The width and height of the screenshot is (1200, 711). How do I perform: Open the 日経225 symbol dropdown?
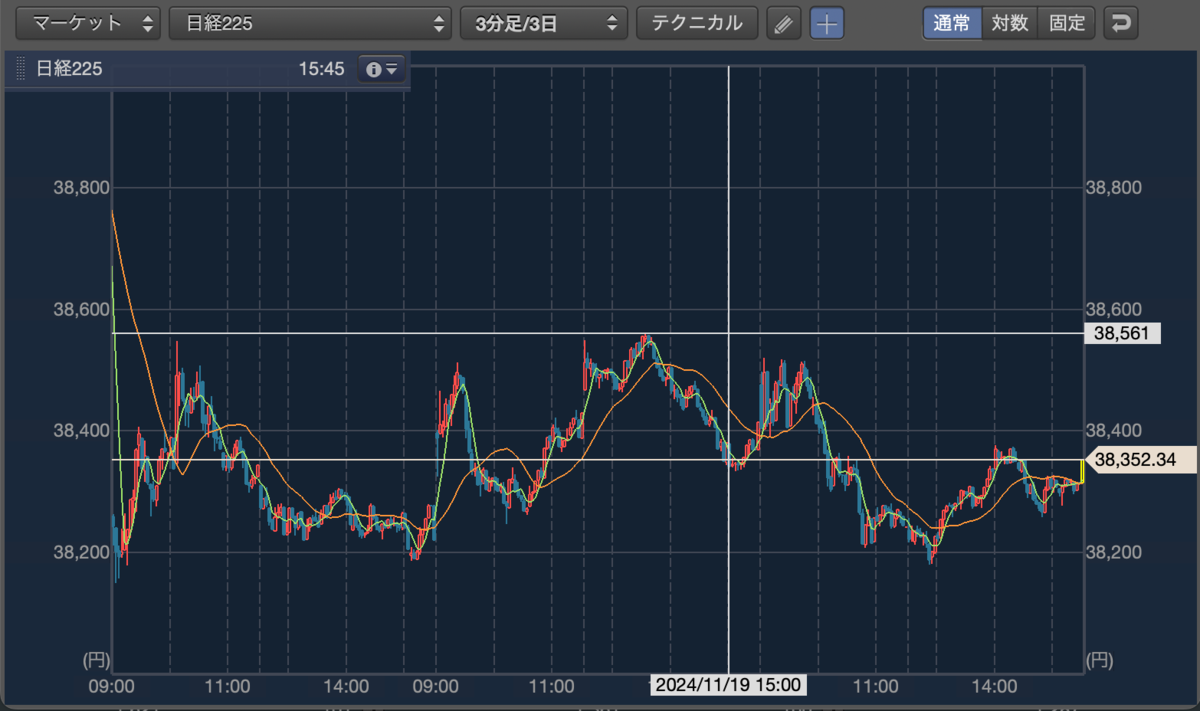(x=311, y=23)
